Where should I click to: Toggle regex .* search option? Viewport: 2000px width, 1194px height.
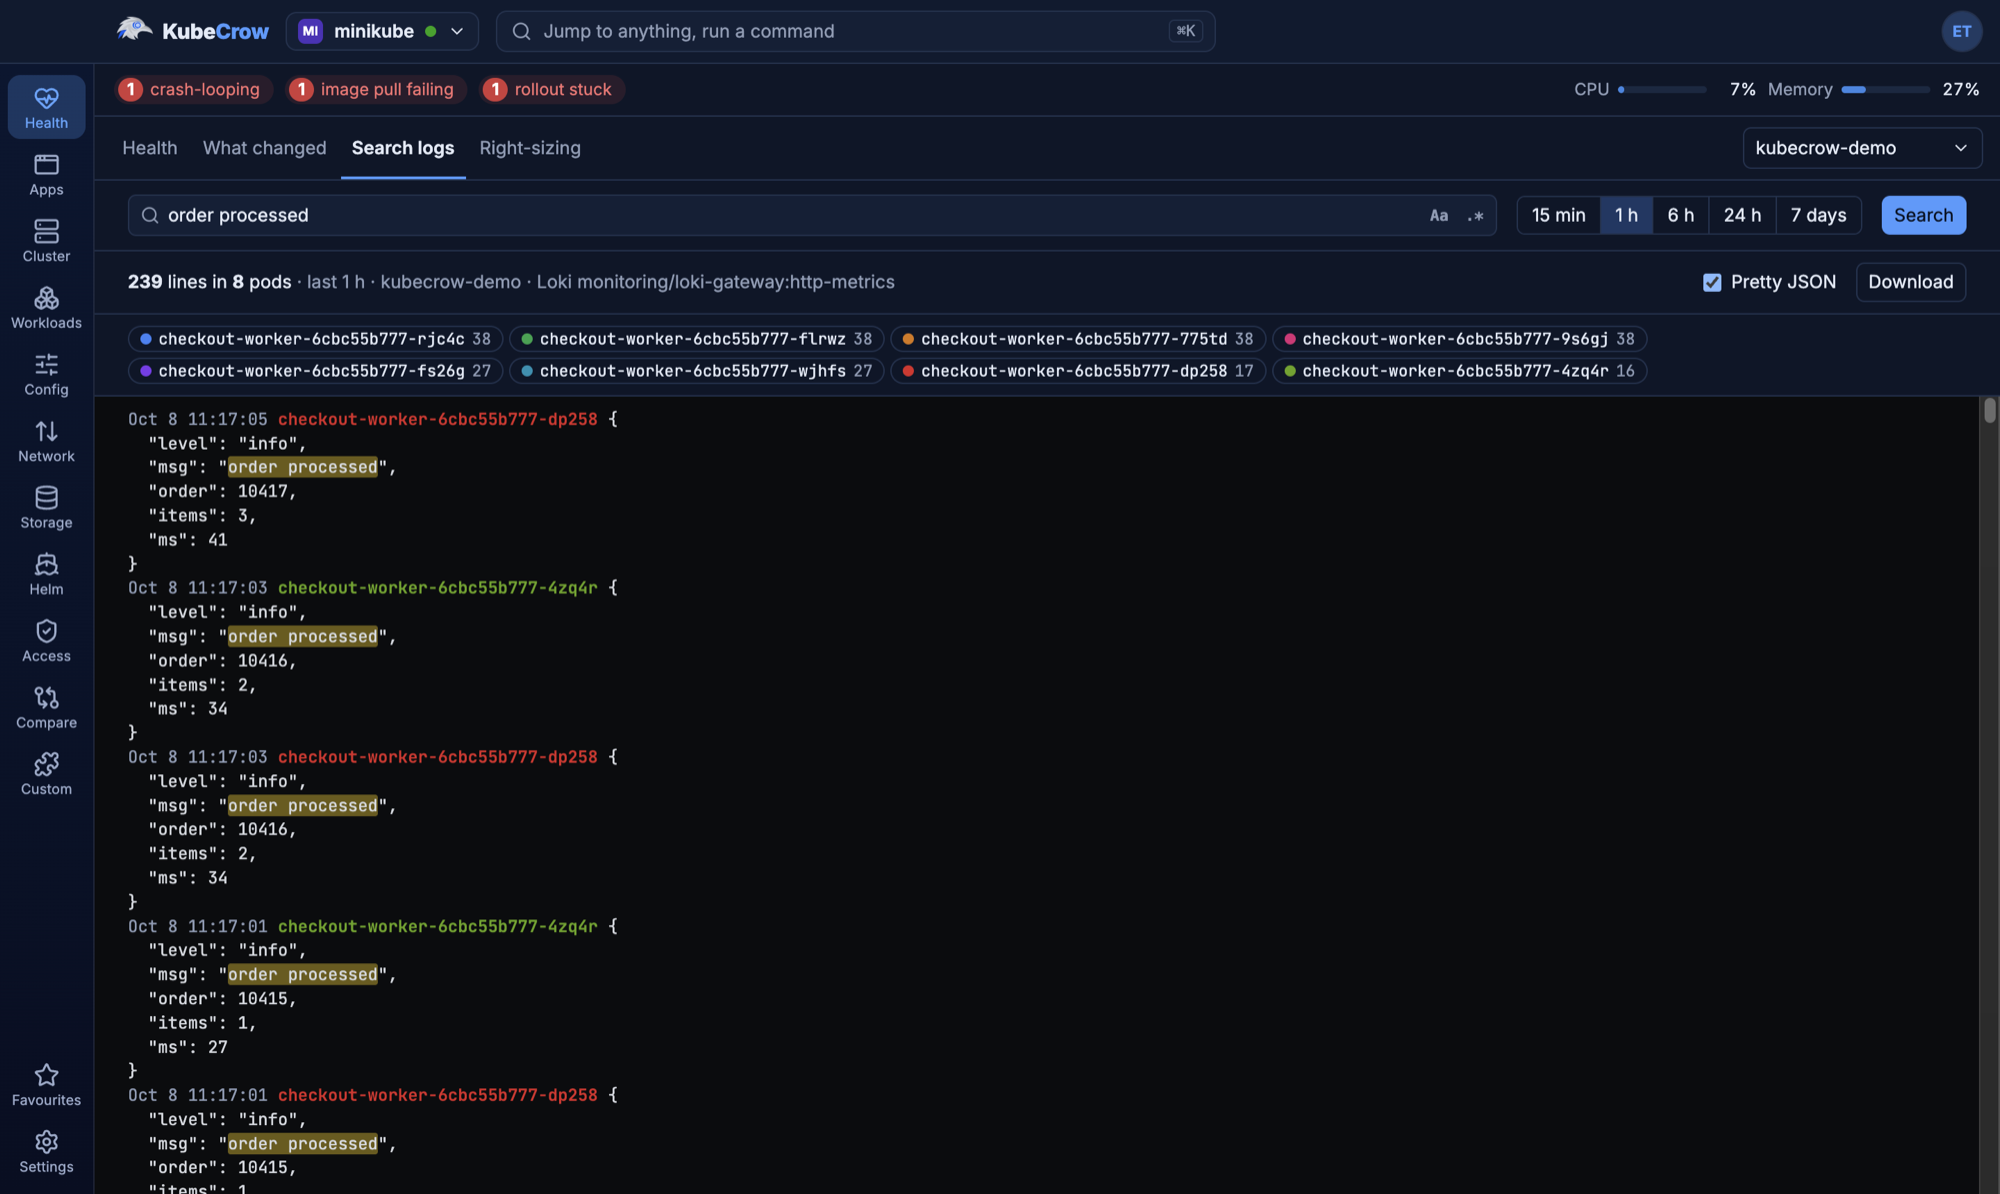1475,215
